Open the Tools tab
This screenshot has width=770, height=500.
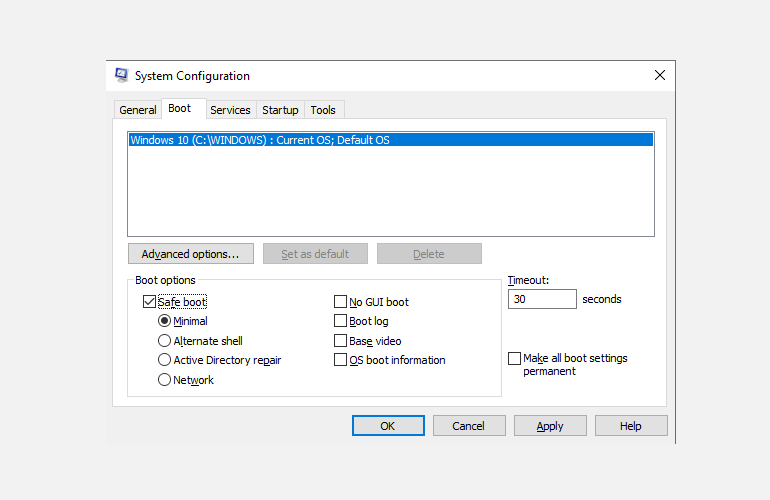(323, 110)
